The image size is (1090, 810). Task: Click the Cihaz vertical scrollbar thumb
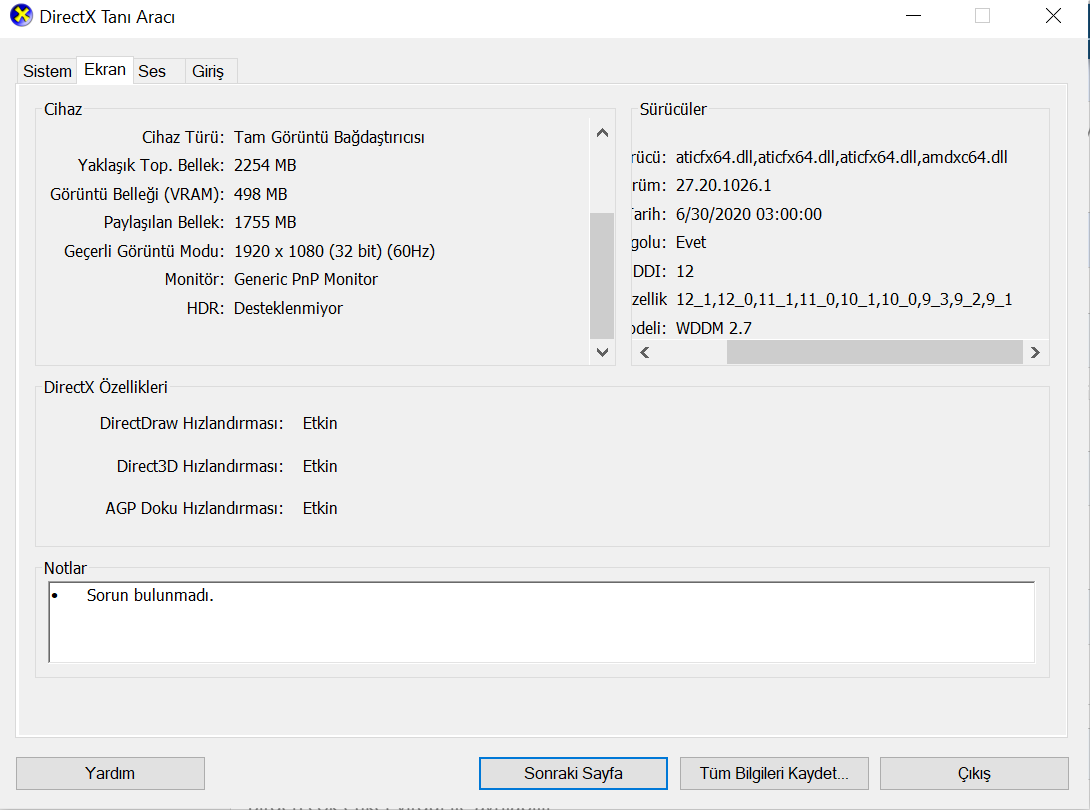pyautogui.click(x=602, y=275)
